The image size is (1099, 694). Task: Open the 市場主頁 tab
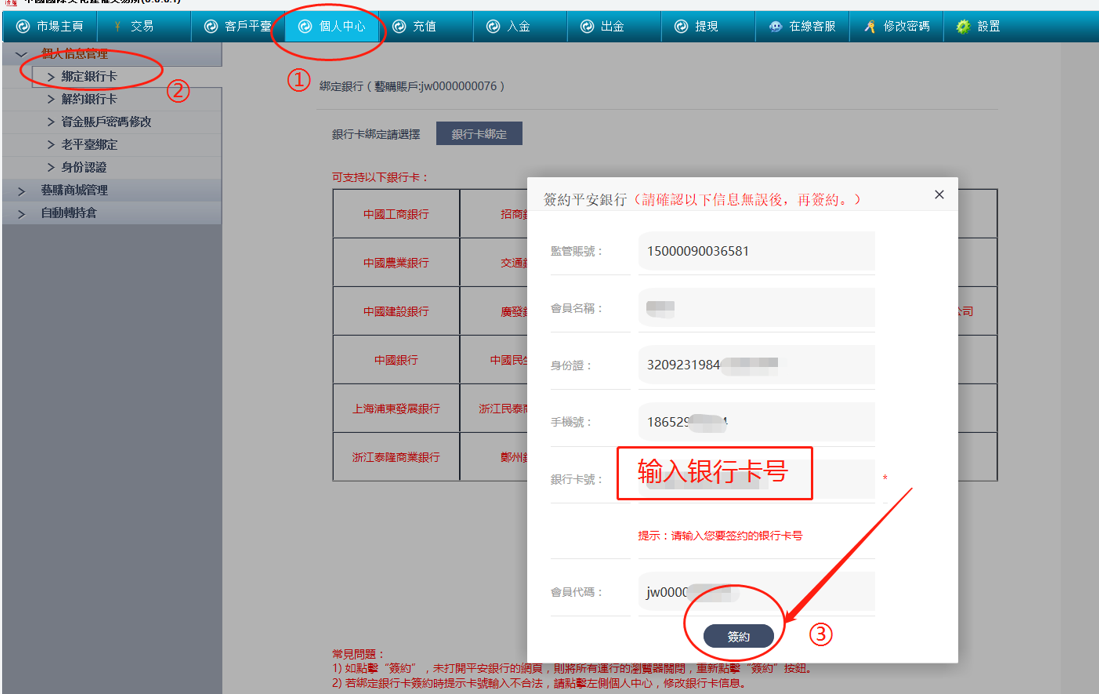point(50,27)
